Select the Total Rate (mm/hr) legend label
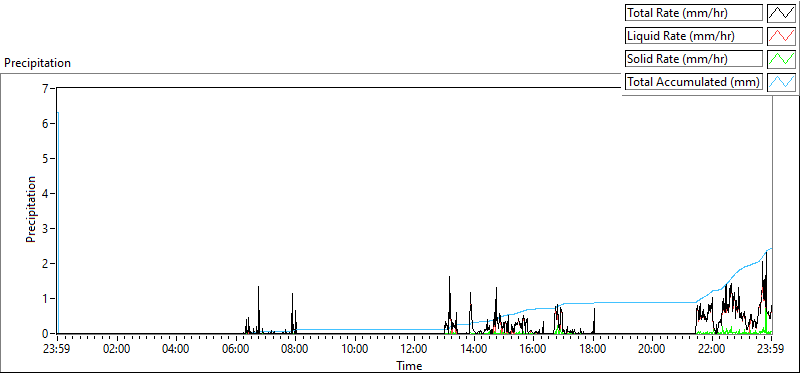 pyautogui.click(x=694, y=13)
